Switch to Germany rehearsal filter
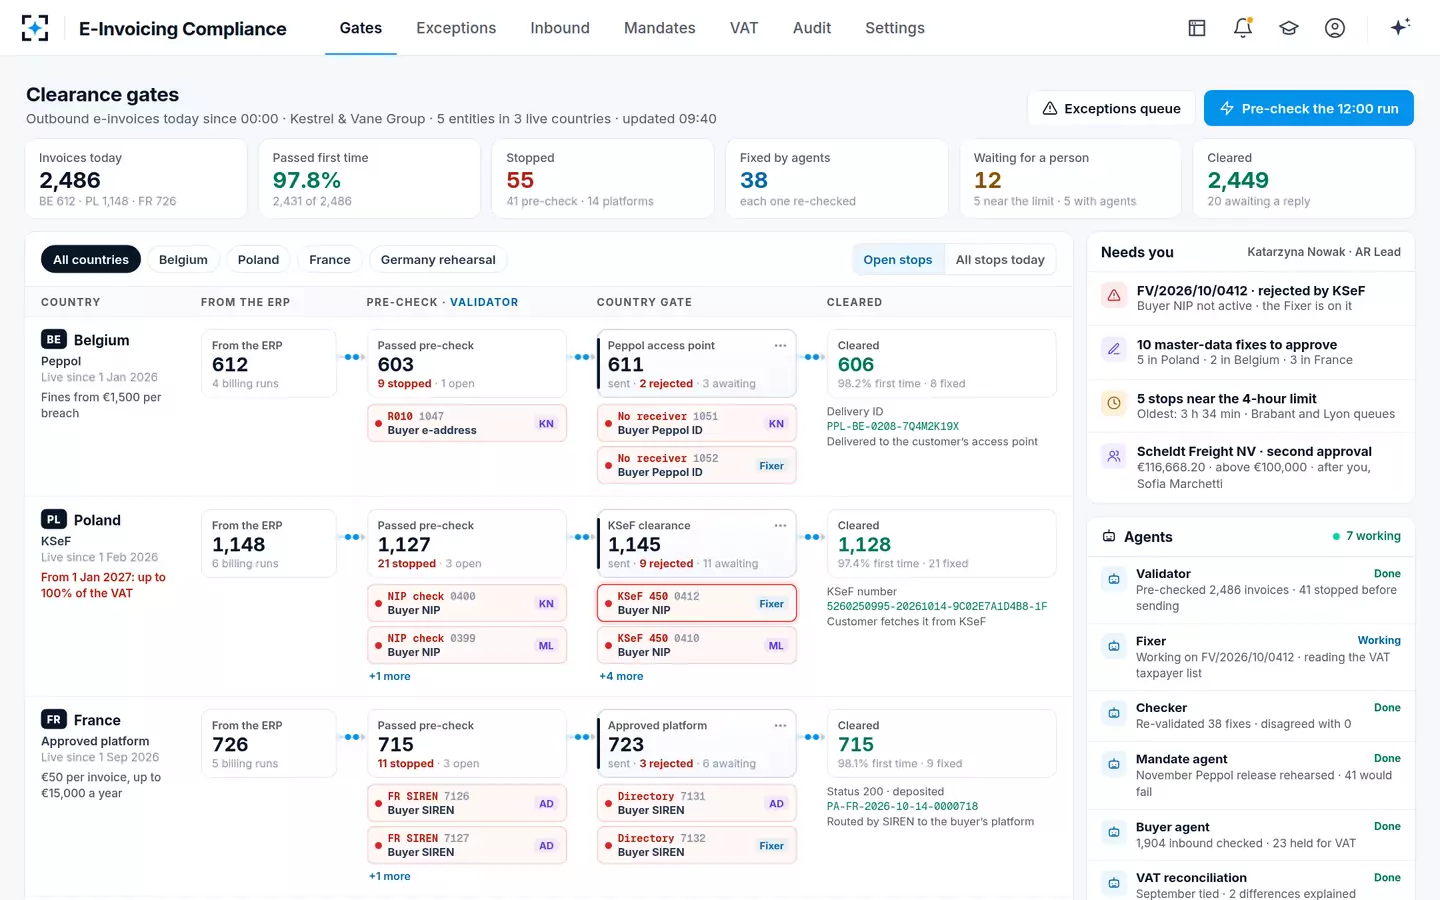 [x=438, y=260]
